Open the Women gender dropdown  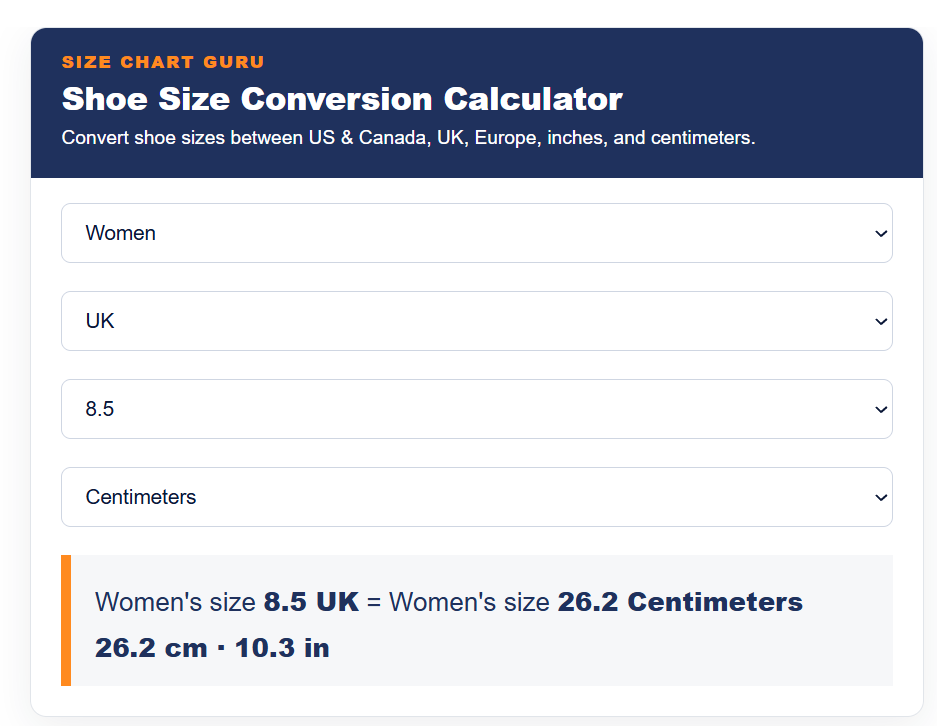coord(476,233)
